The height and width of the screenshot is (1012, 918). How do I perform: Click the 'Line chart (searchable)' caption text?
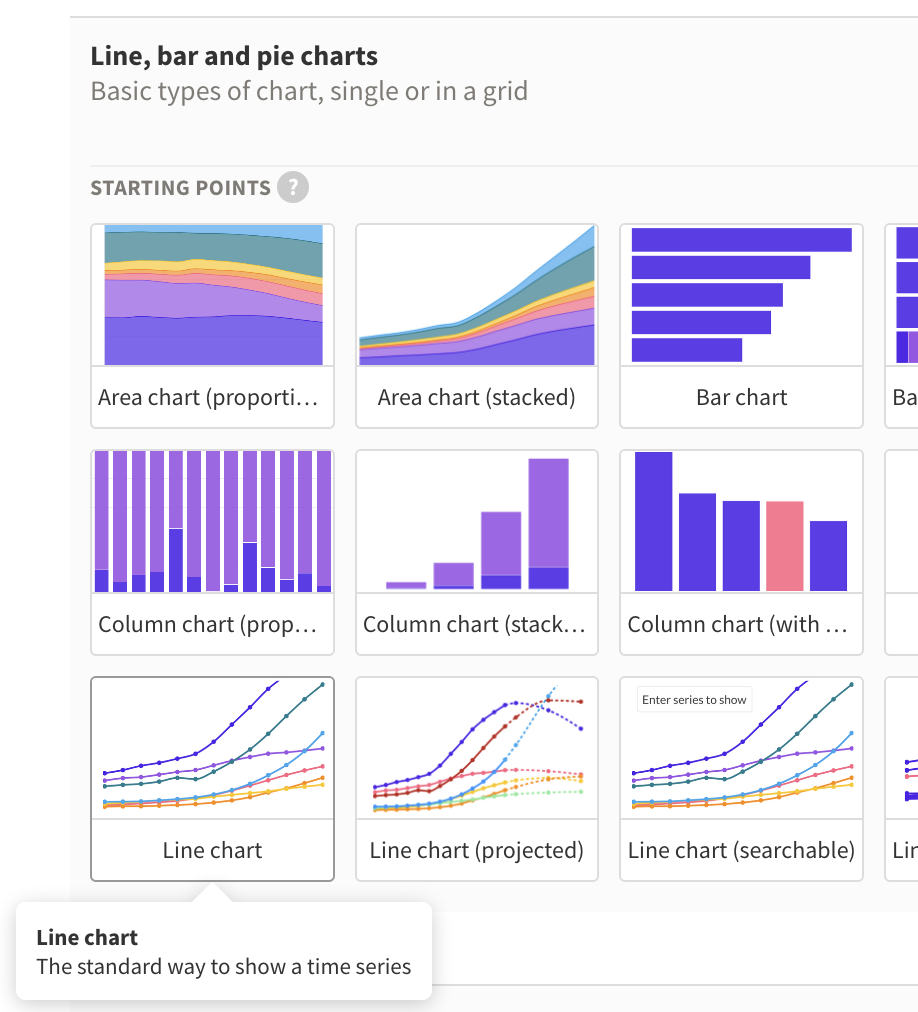tap(741, 850)
